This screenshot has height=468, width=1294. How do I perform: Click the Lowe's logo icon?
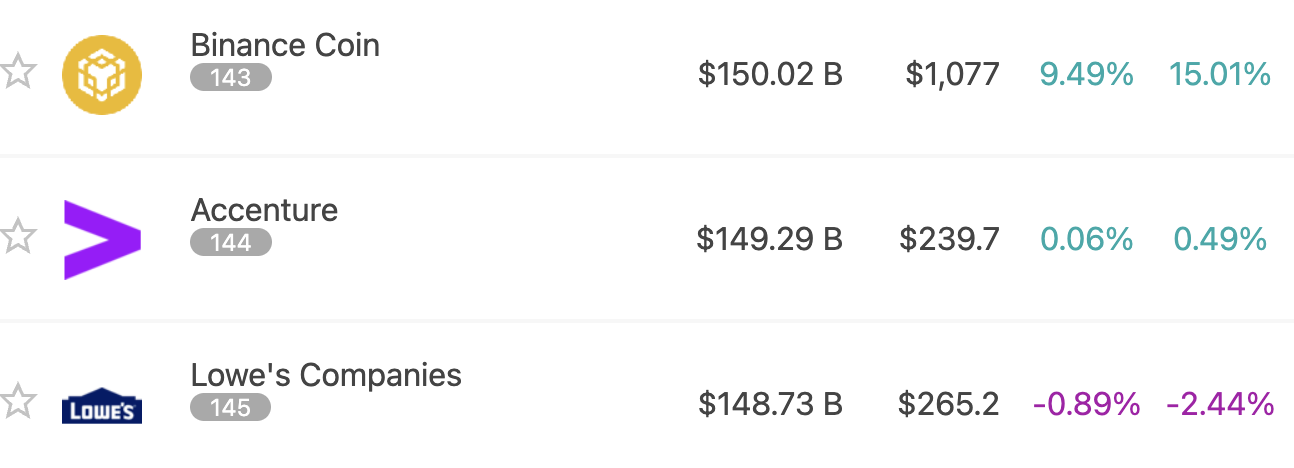click(x=102, y=406)
